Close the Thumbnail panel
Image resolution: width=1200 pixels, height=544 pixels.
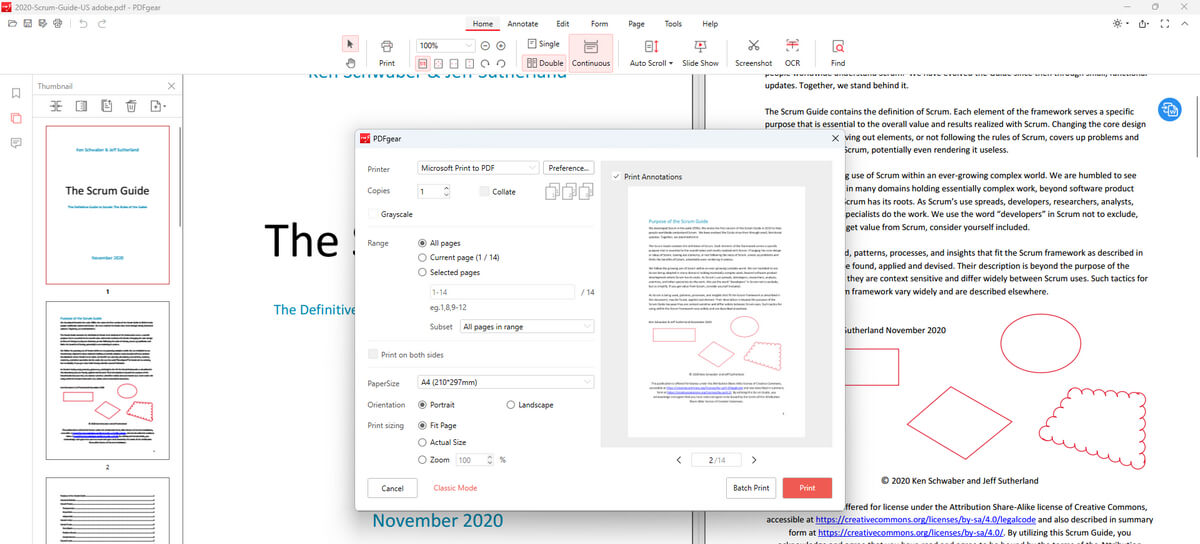171,87
